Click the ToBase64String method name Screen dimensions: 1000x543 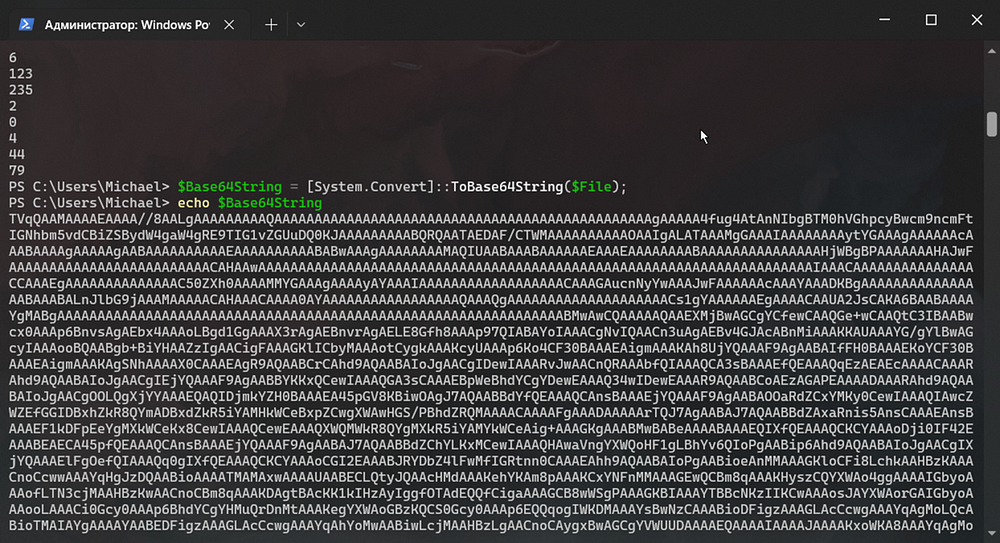click(507, 187)
